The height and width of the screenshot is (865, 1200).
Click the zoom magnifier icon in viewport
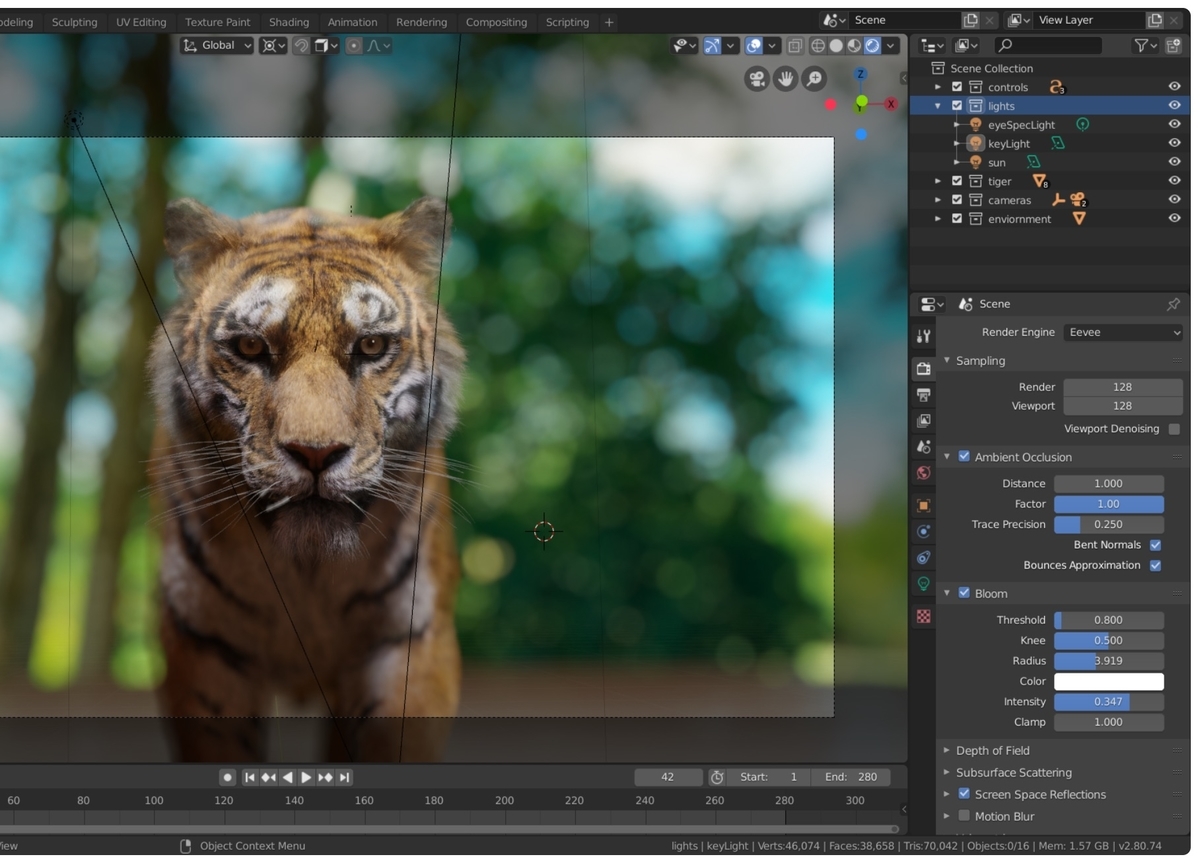[x=815, y=79]
